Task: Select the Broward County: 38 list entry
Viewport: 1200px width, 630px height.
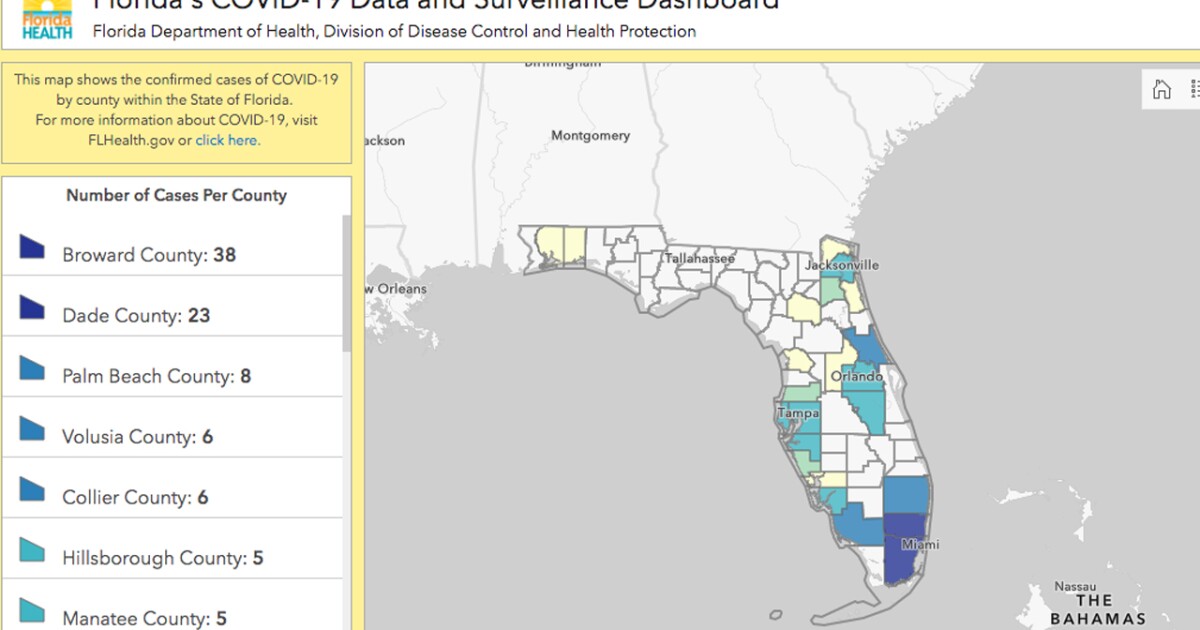Action: [x=150, y=254]
